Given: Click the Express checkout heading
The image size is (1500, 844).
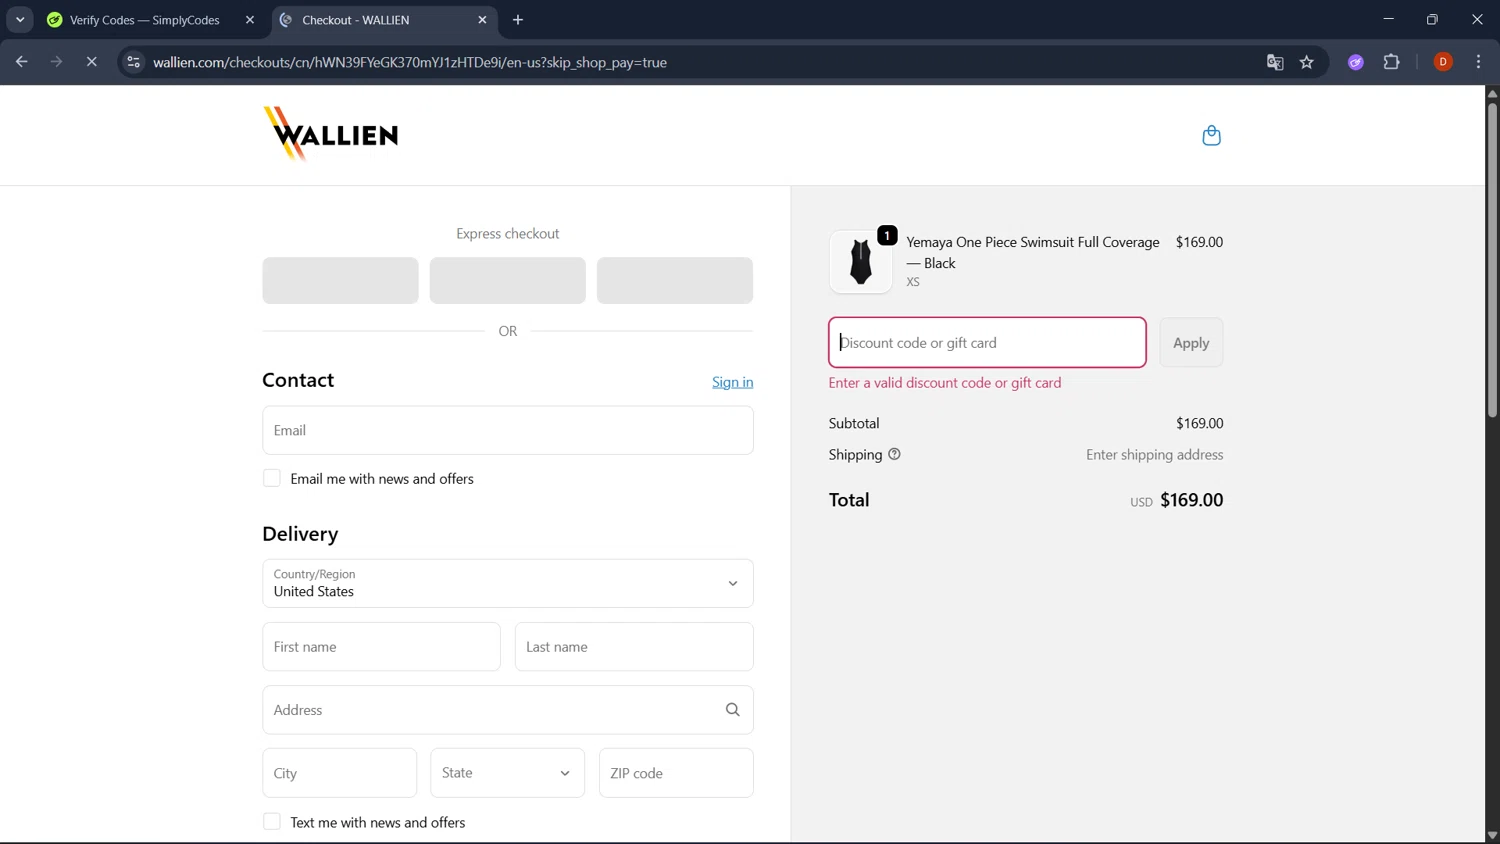Looking at the screenshot, I should coord(508,234).
